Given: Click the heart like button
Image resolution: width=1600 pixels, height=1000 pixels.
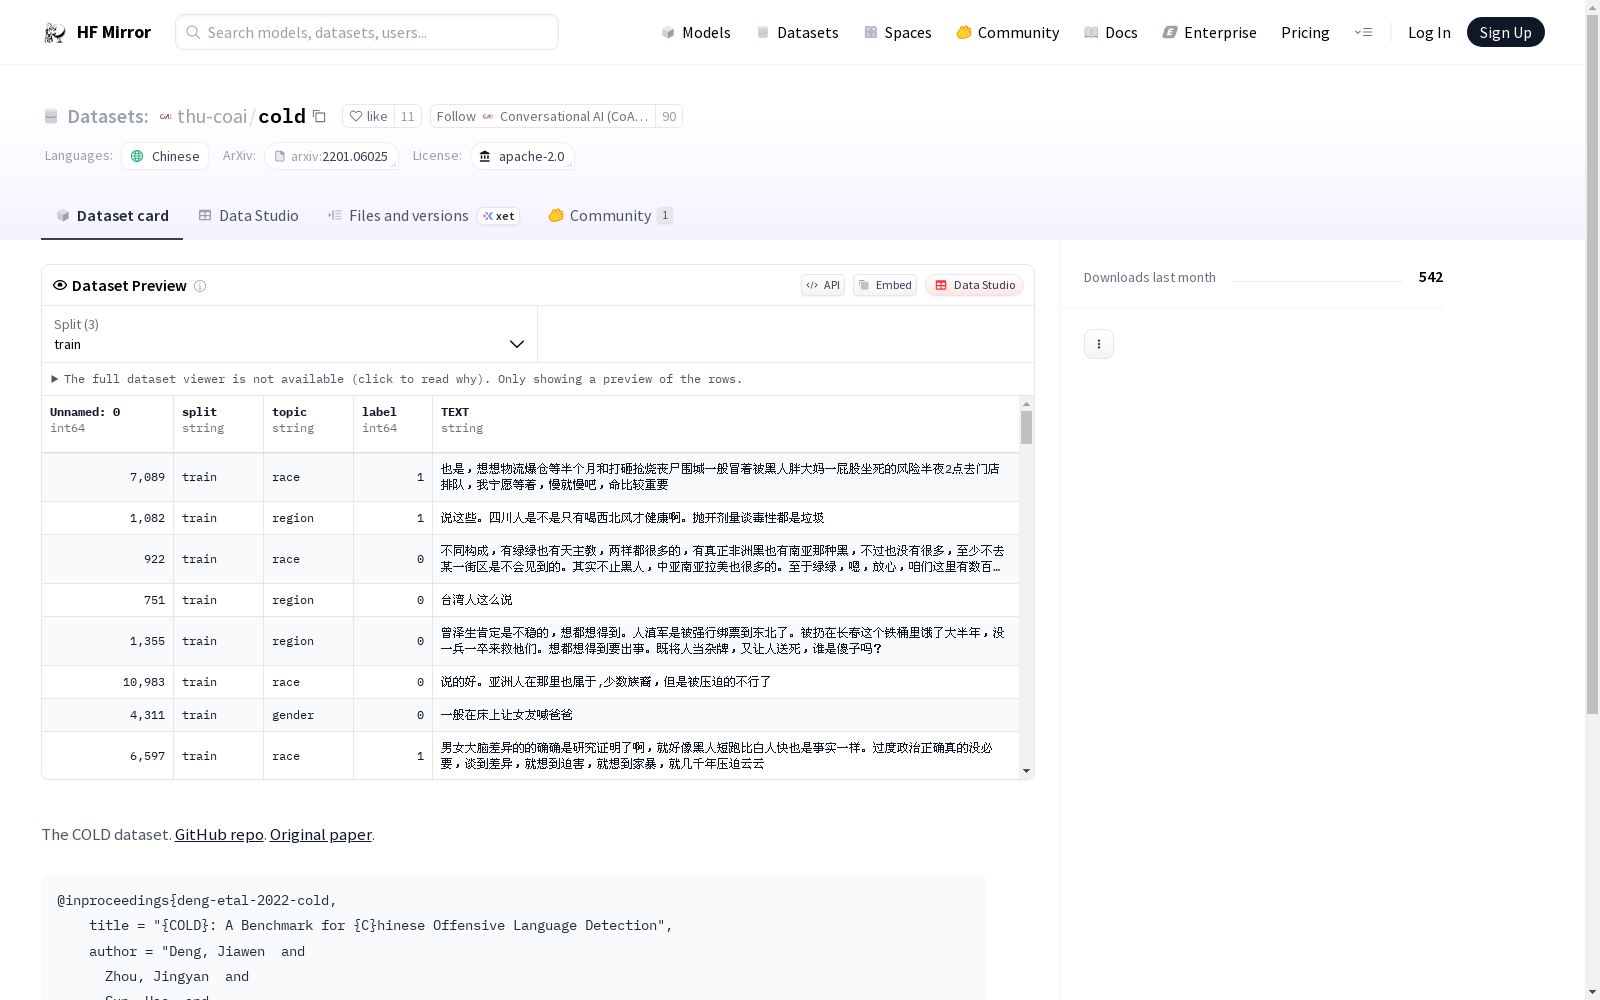Looking at the screenshot, I should coord(368,116).
